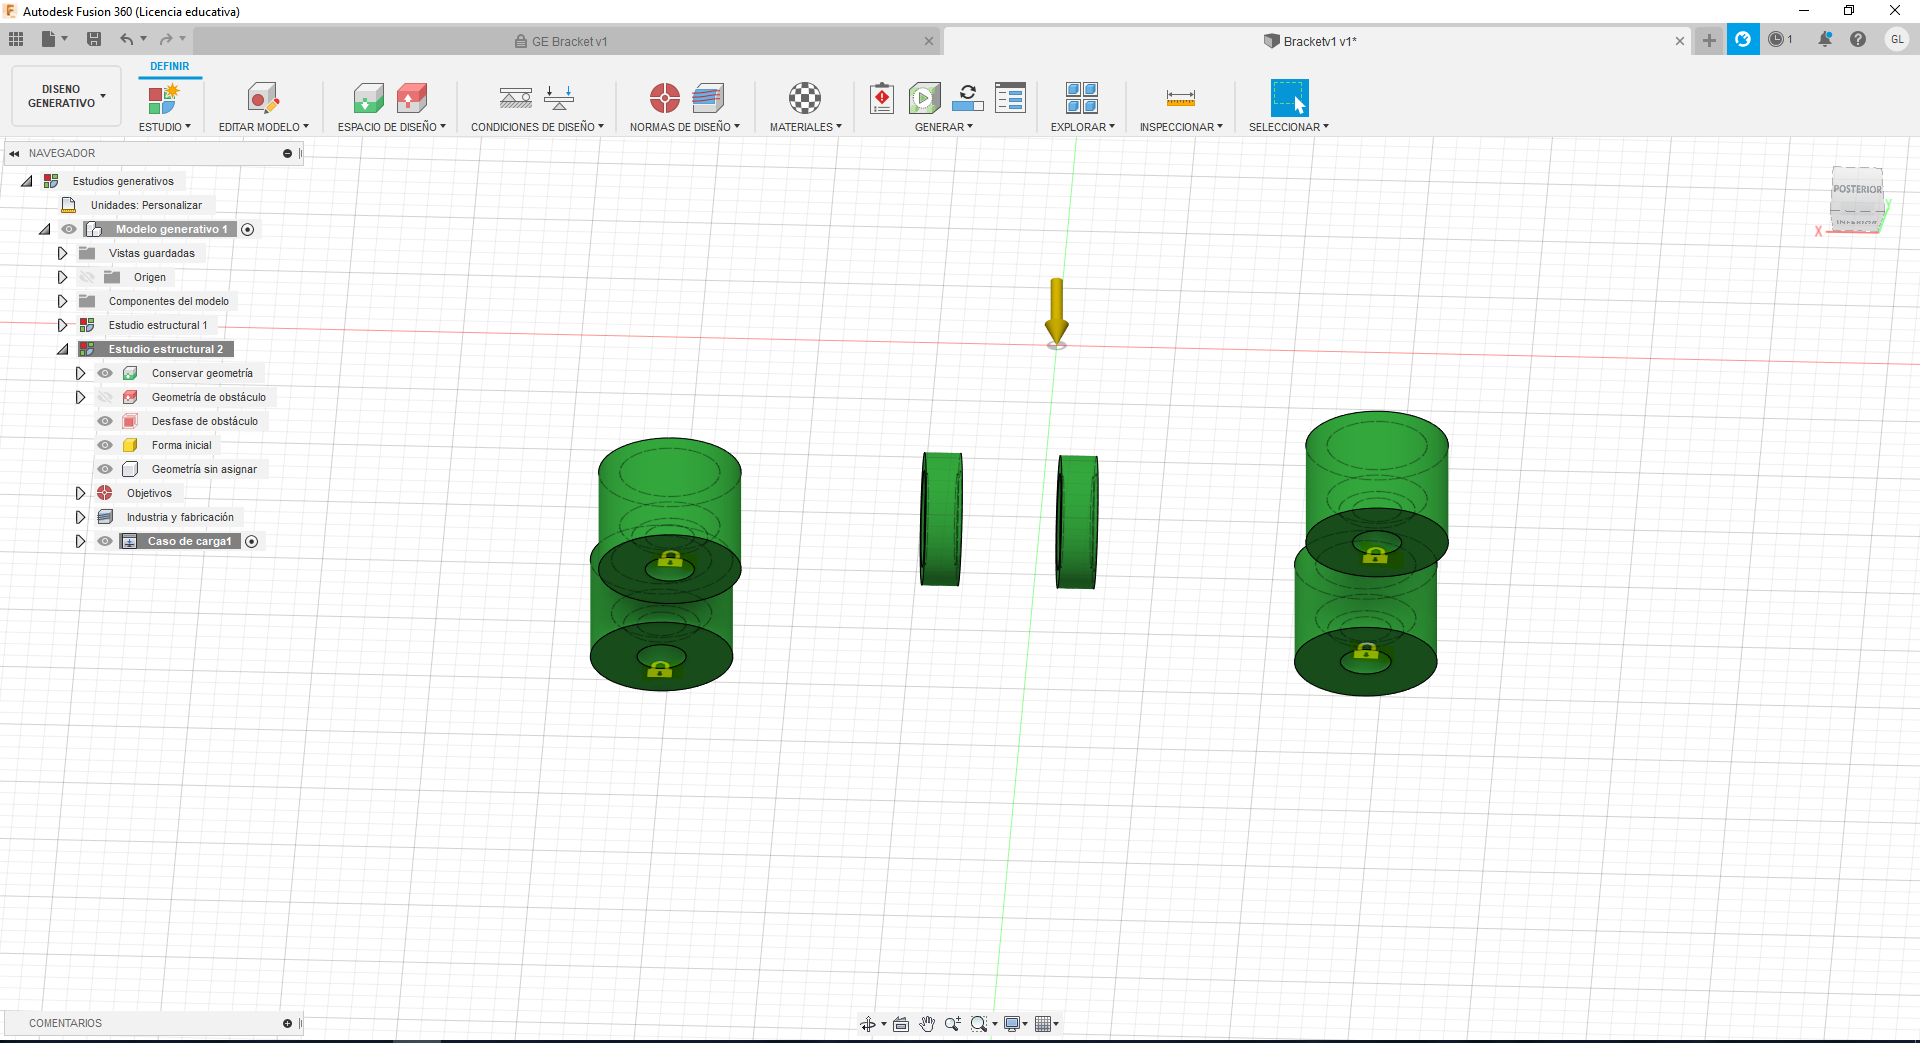1920x1043 pixels.
Task: Click the Structural Loads icon
Action: pos(559,98)
